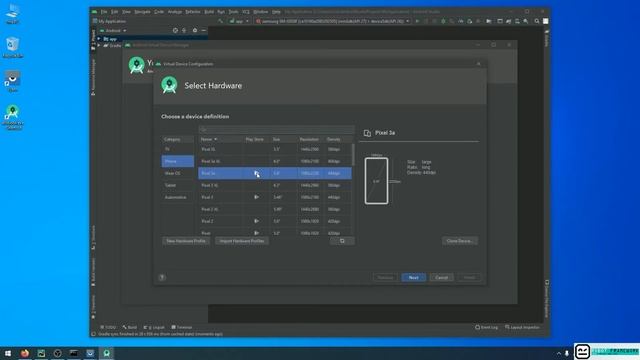Click New Hardware Profile button

coord(186,241)
